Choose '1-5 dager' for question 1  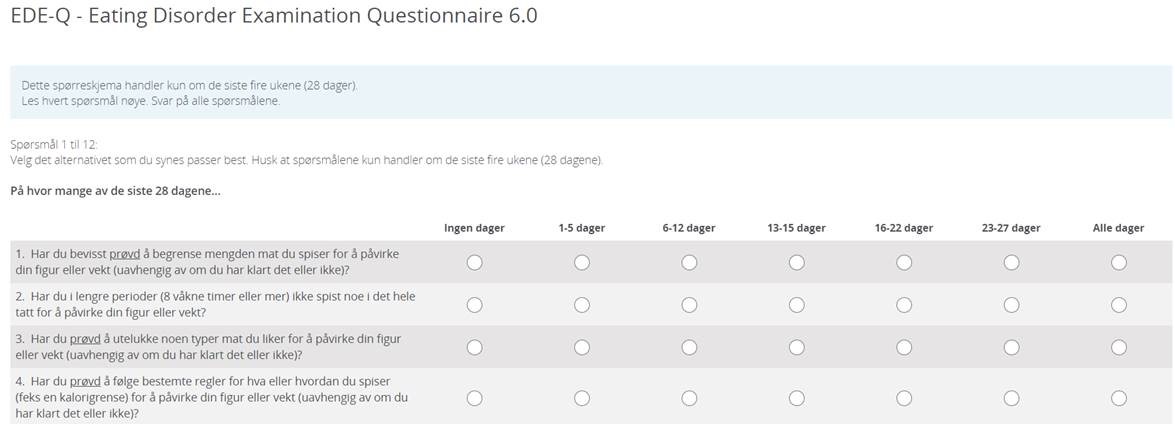[x=582, y=262]
